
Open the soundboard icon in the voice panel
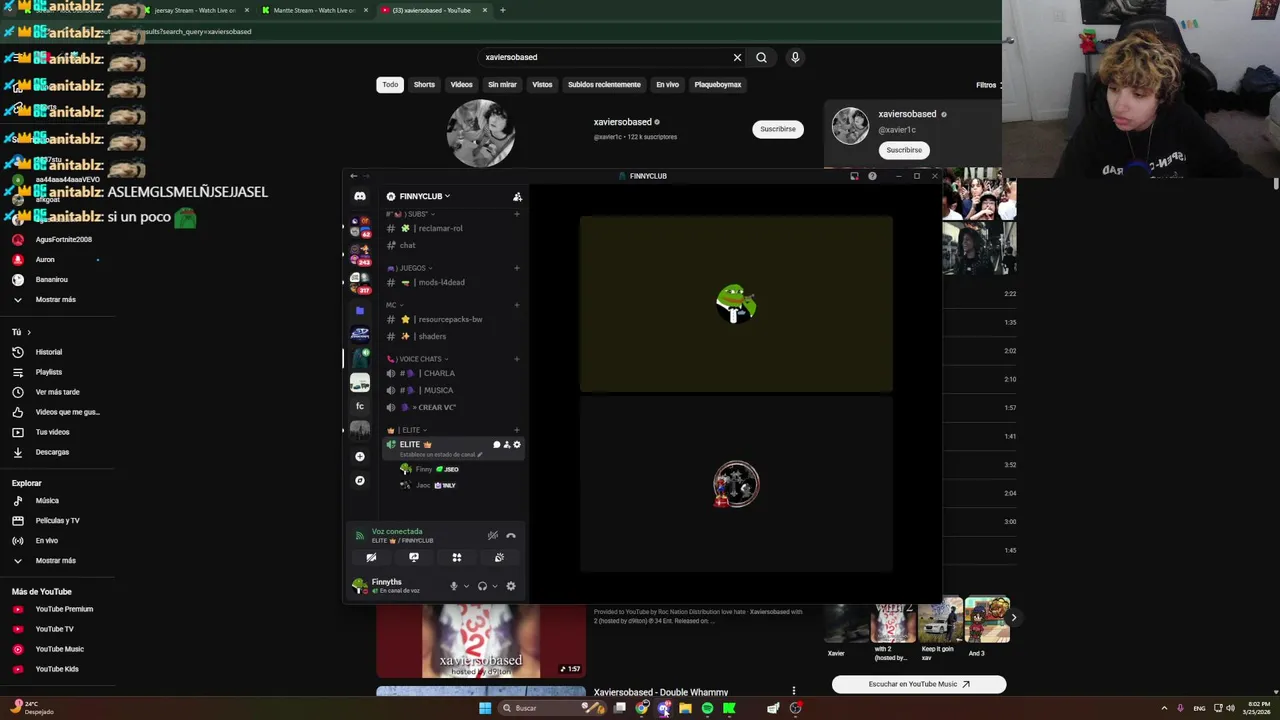(x=499, y=558)
